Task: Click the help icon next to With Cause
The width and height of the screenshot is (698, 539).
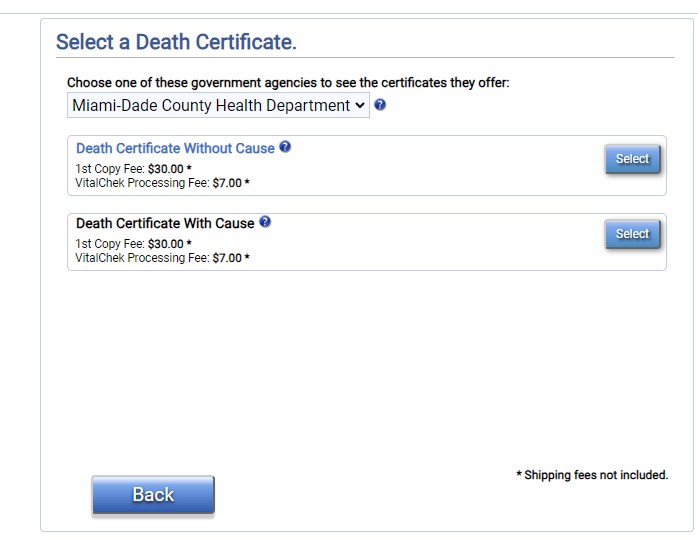Action: pos(265,222)
